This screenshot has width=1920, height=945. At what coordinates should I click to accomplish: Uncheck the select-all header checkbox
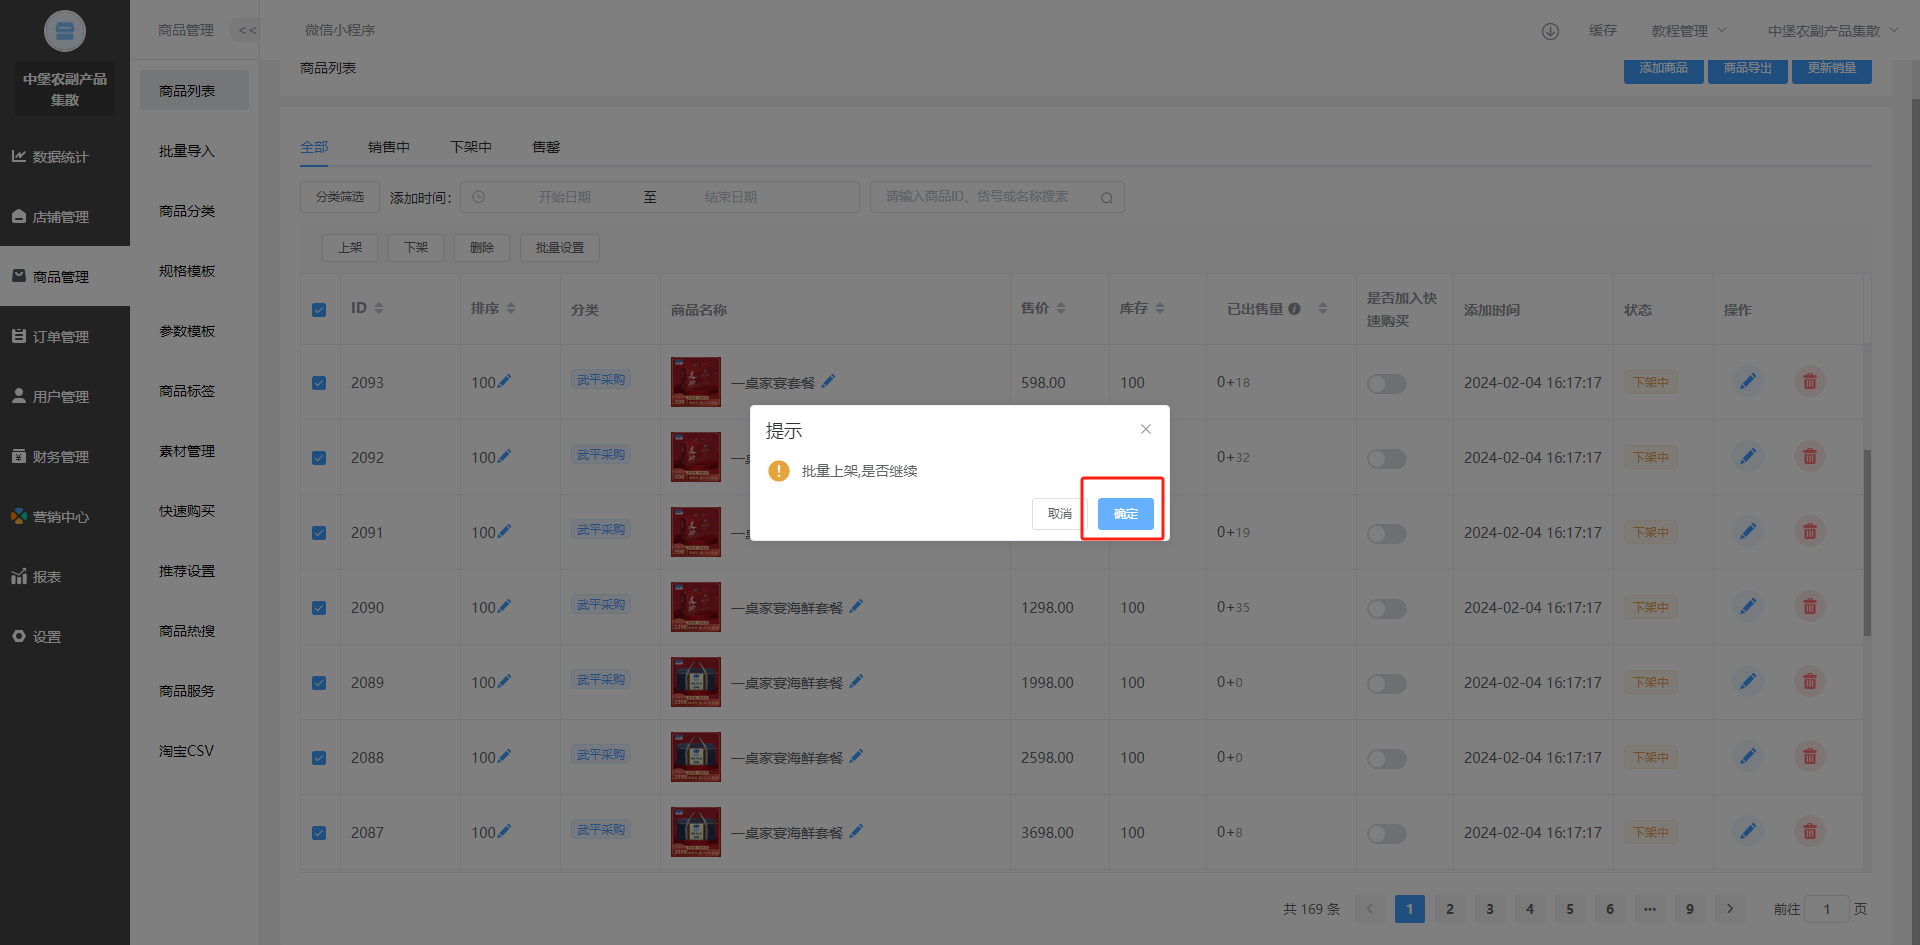click(319, 310)
